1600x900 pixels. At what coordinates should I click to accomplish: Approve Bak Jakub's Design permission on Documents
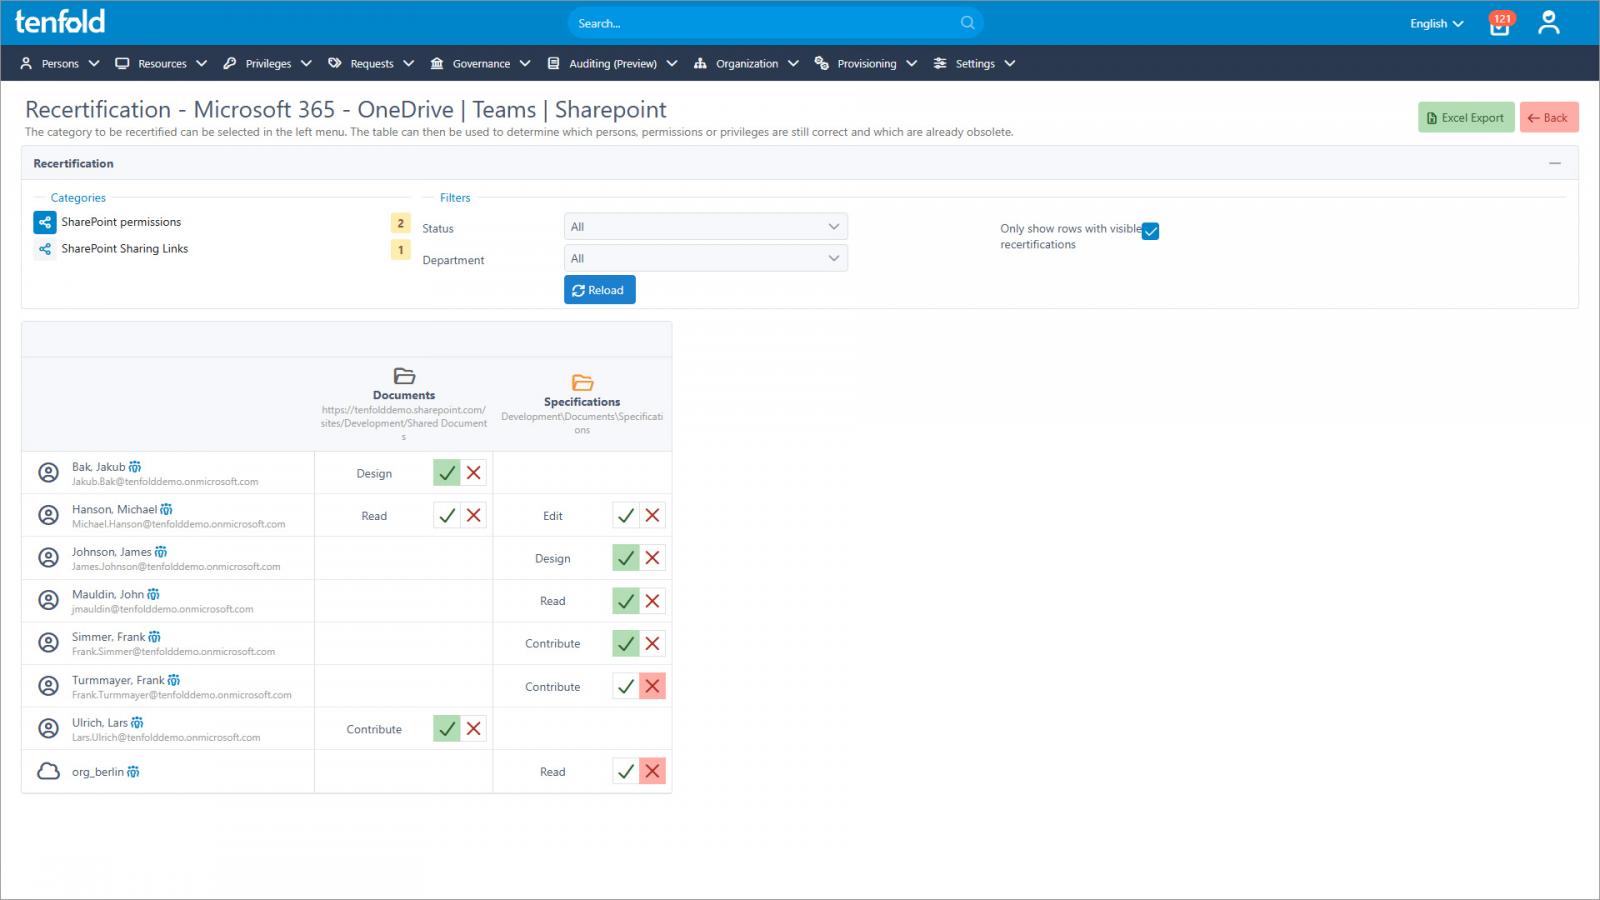(x=447, y=473)
